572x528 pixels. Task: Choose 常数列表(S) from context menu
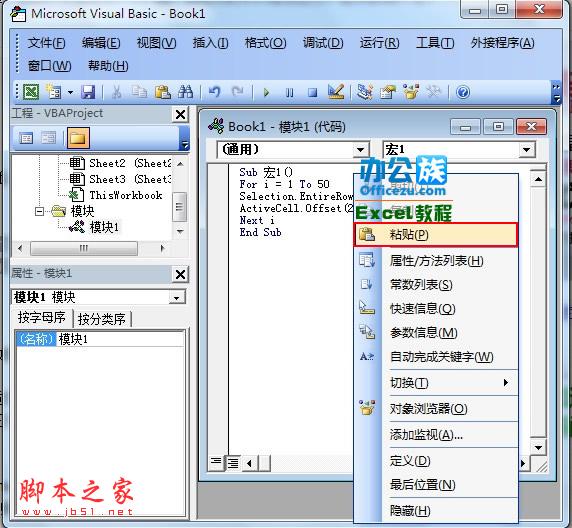pyautogui.click(x=436, y=285)
